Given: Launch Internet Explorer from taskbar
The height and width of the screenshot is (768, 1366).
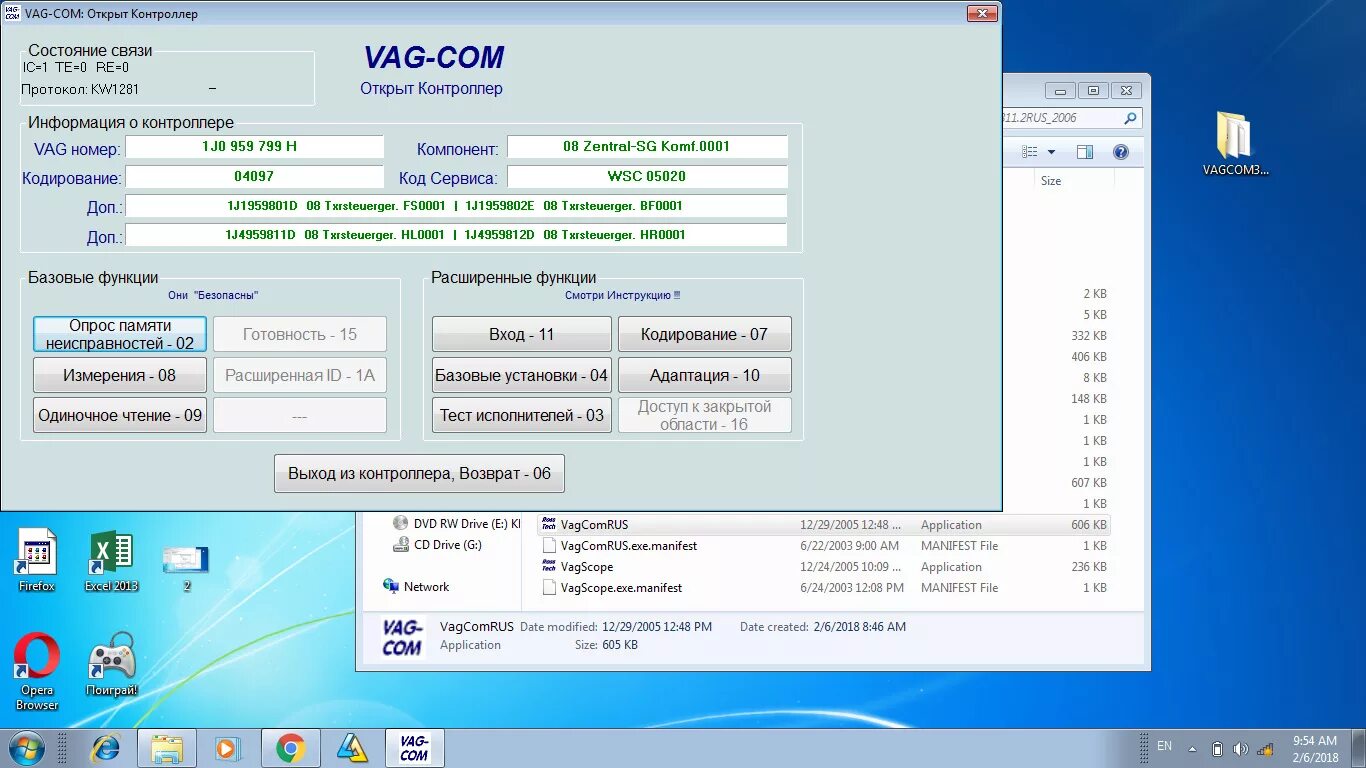Looking at the screenshot, I should (x=104, y=748).
